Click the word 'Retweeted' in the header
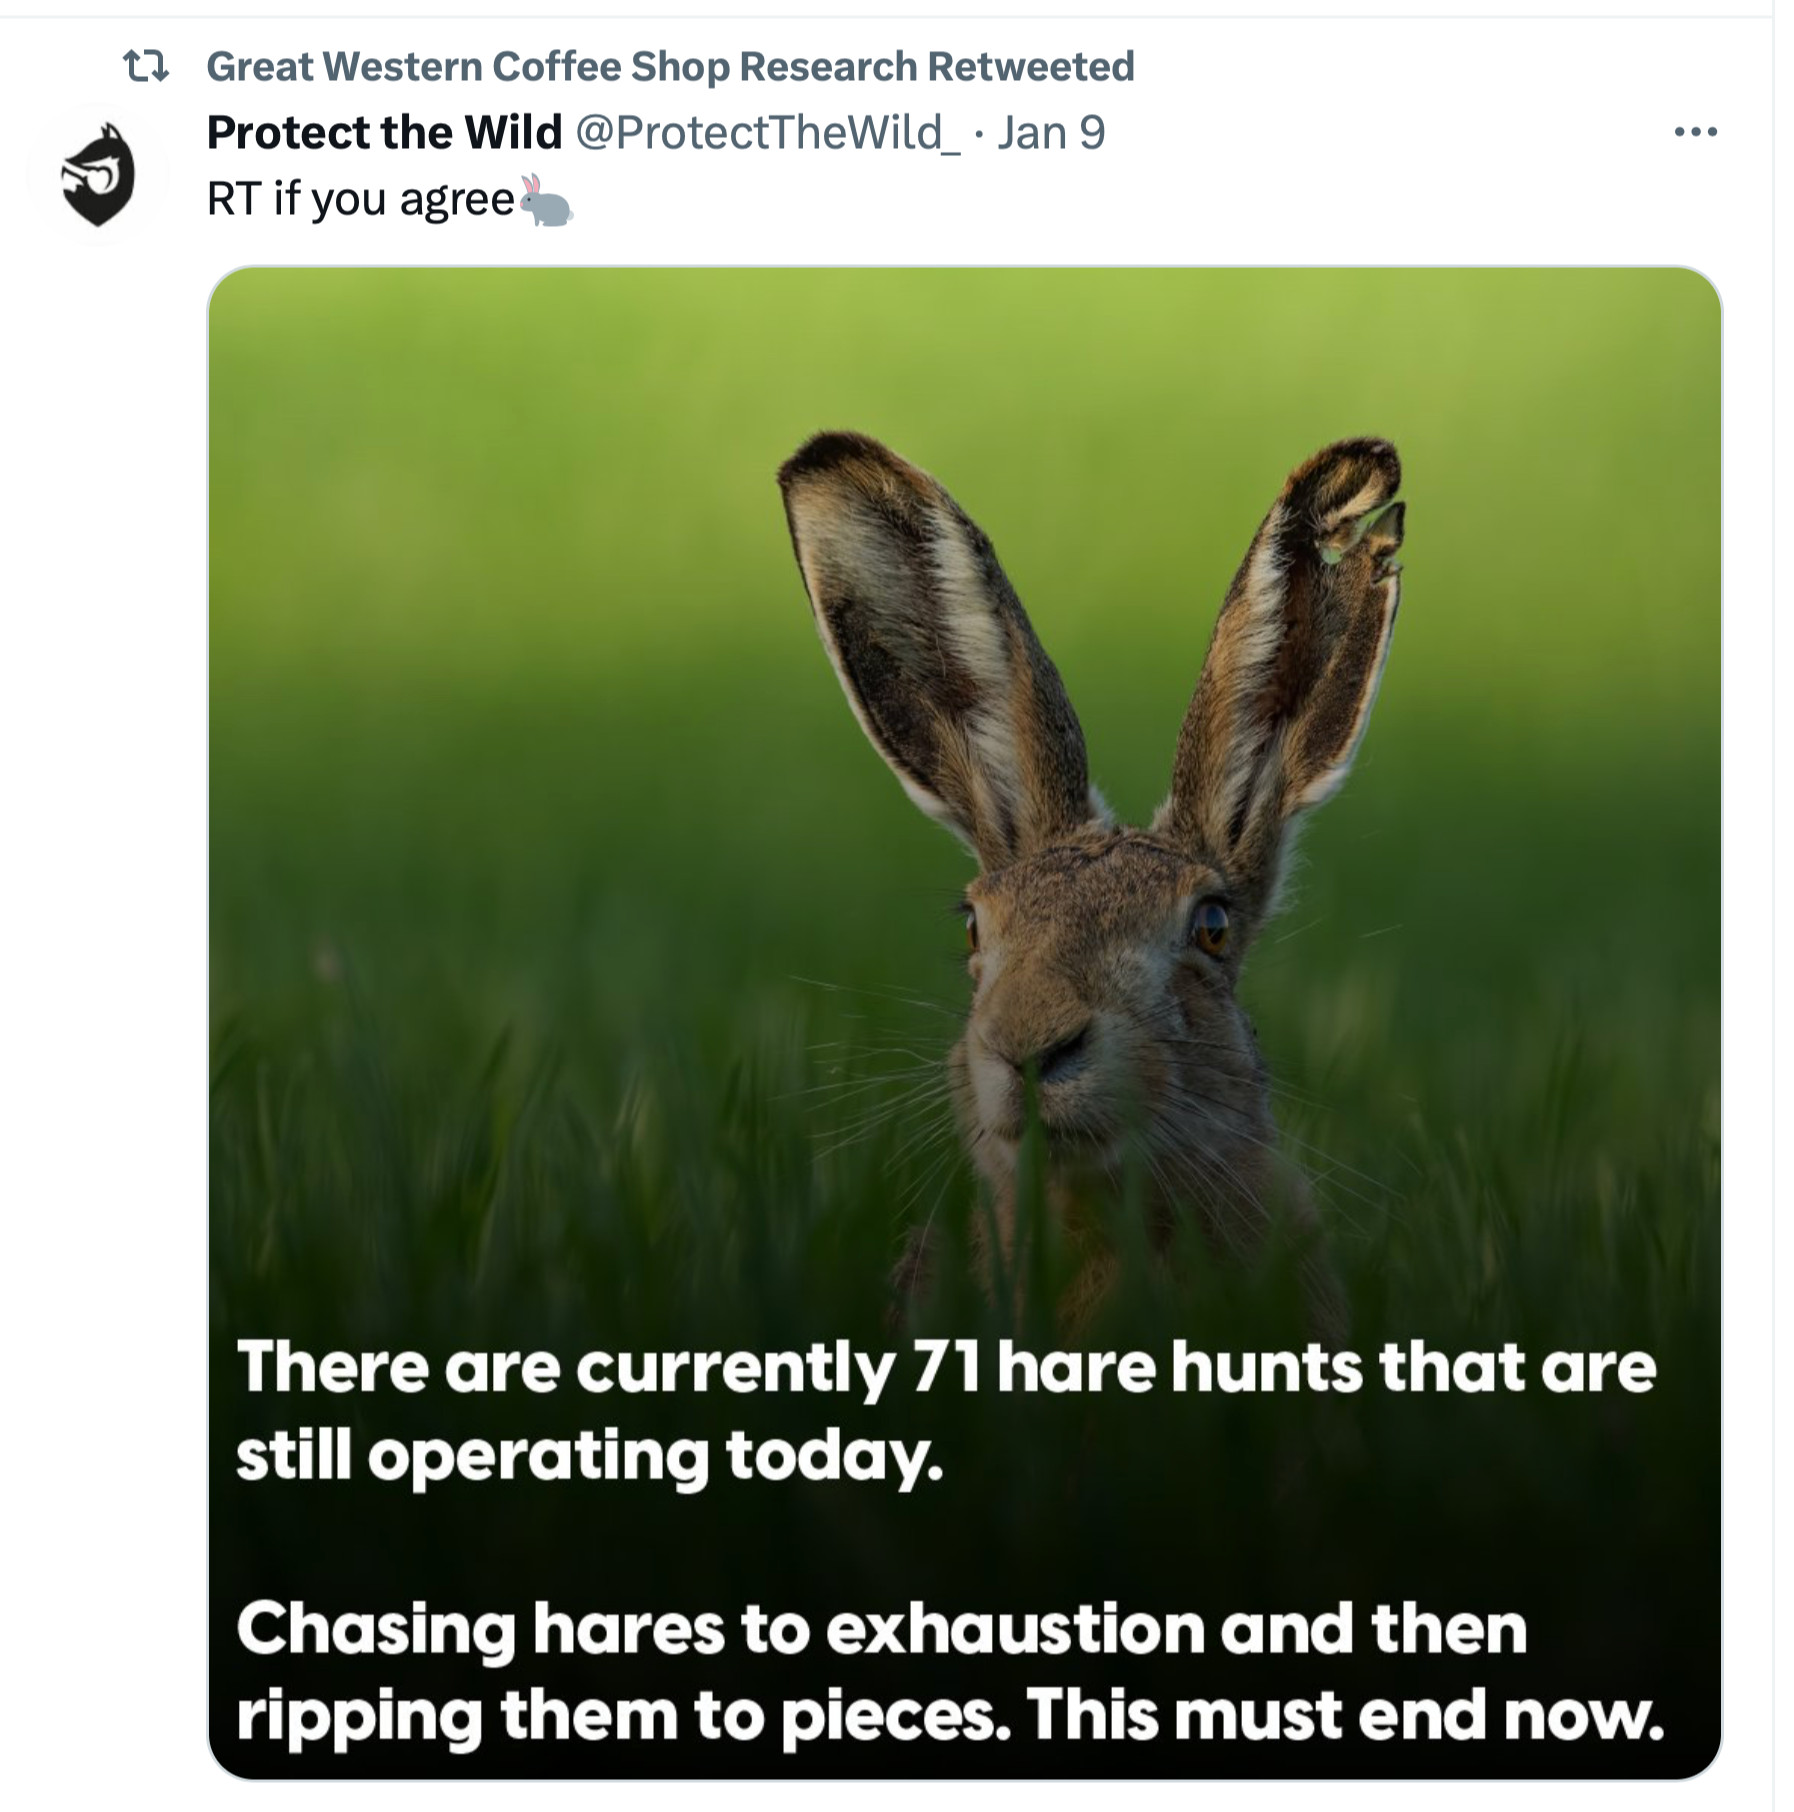The width and height of the screenshot is (1794, 1812). (1030, 67)
